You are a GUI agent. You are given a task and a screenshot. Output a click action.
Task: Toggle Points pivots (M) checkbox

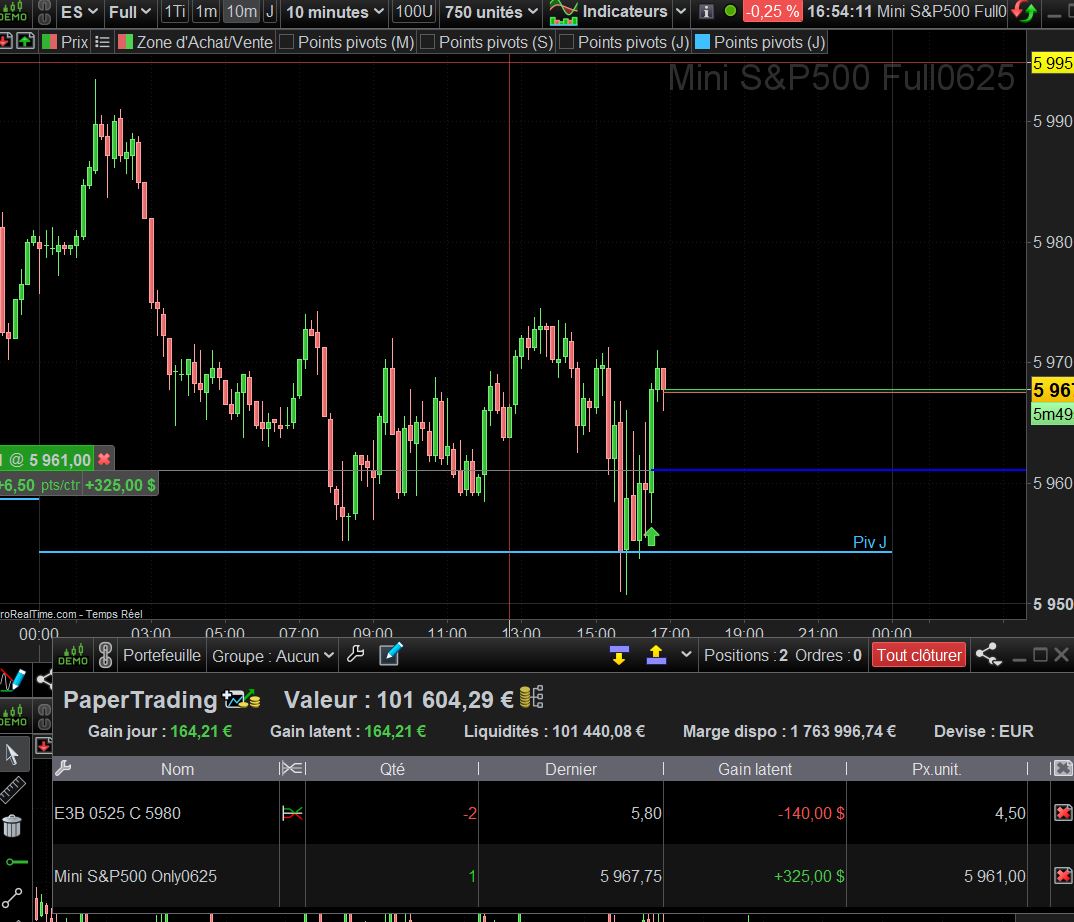click(287, 42)
